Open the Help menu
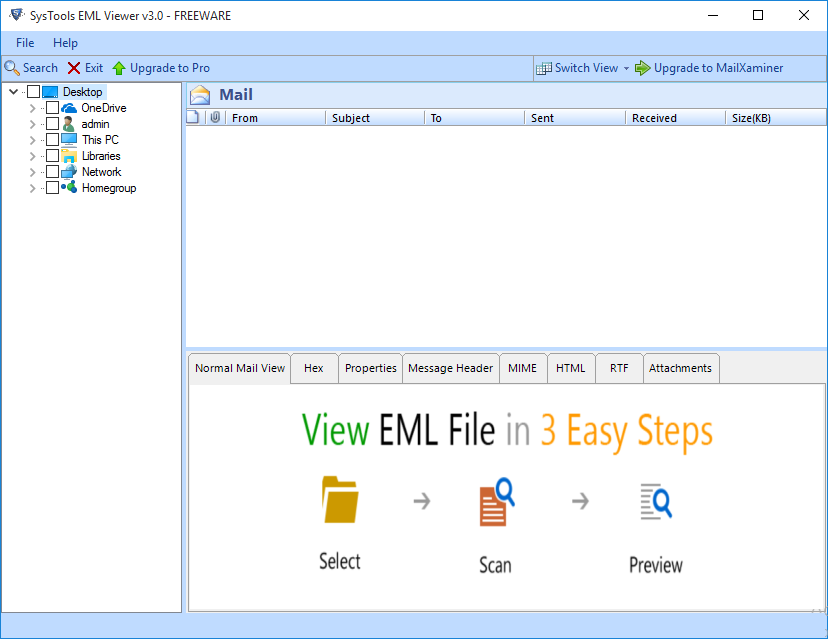828x639 pixels. point(65,43)
